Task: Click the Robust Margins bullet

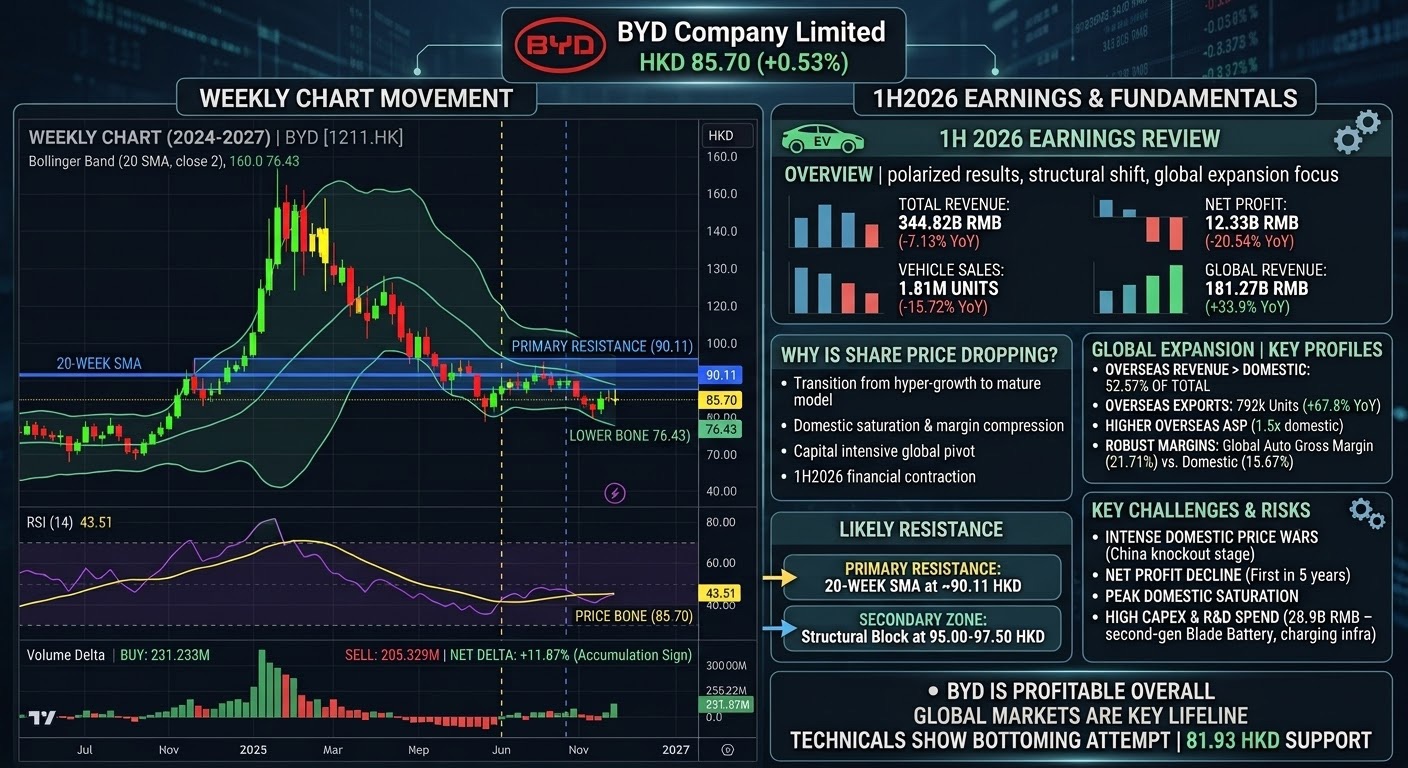Action: click(1239, 453)
